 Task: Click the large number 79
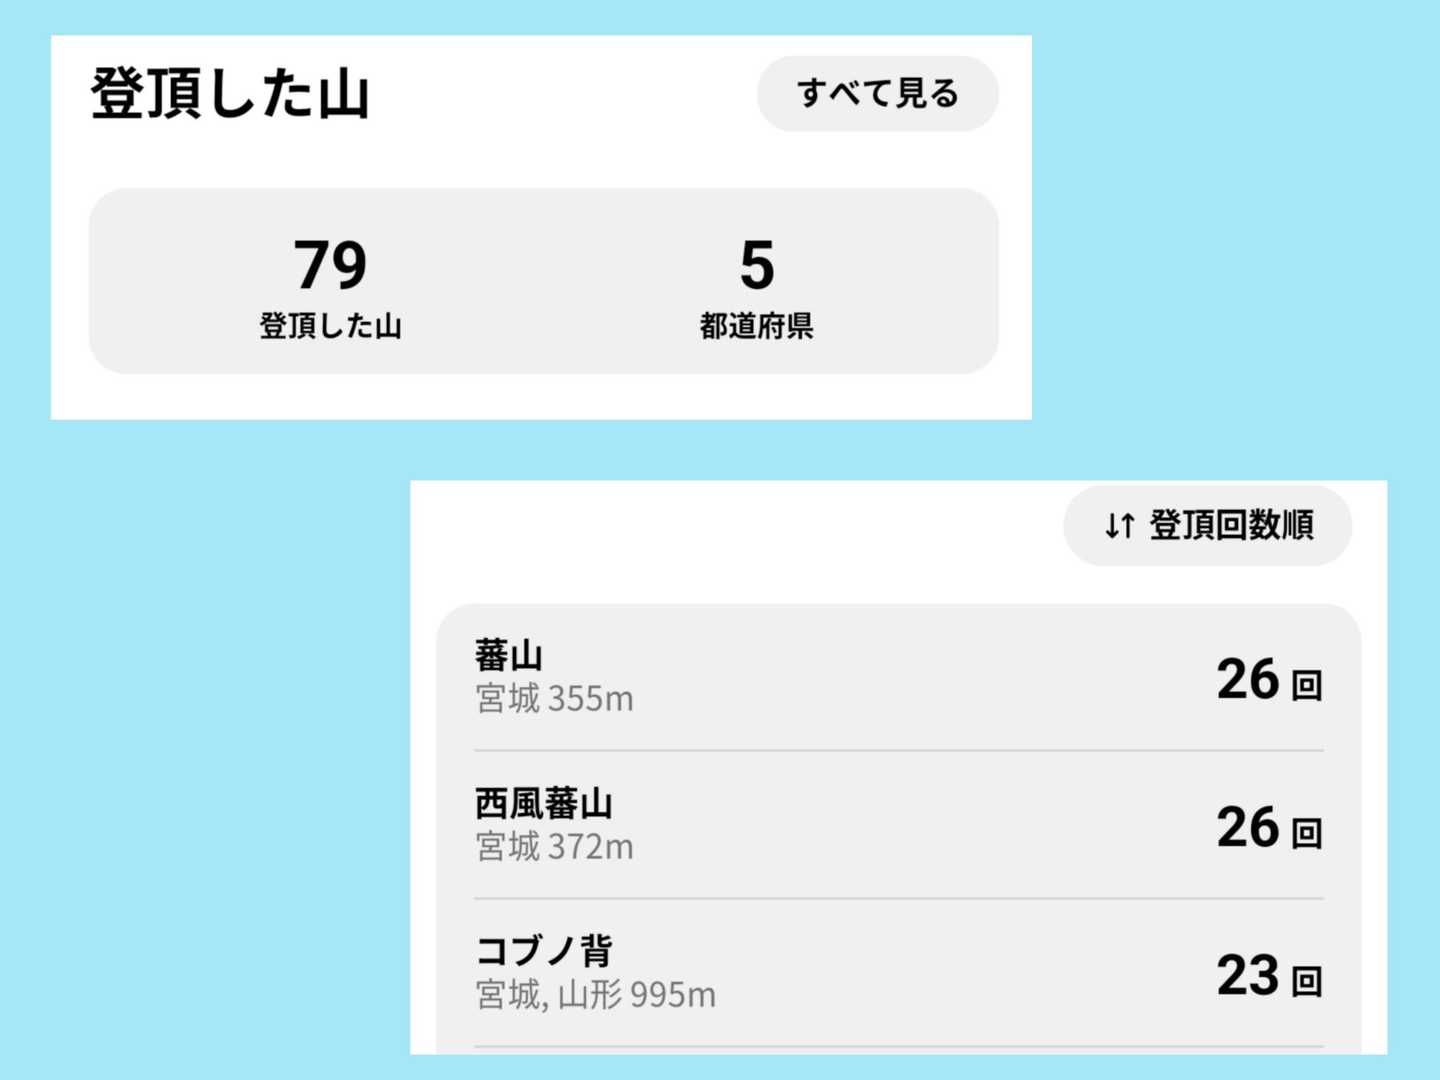click(330, 265)
